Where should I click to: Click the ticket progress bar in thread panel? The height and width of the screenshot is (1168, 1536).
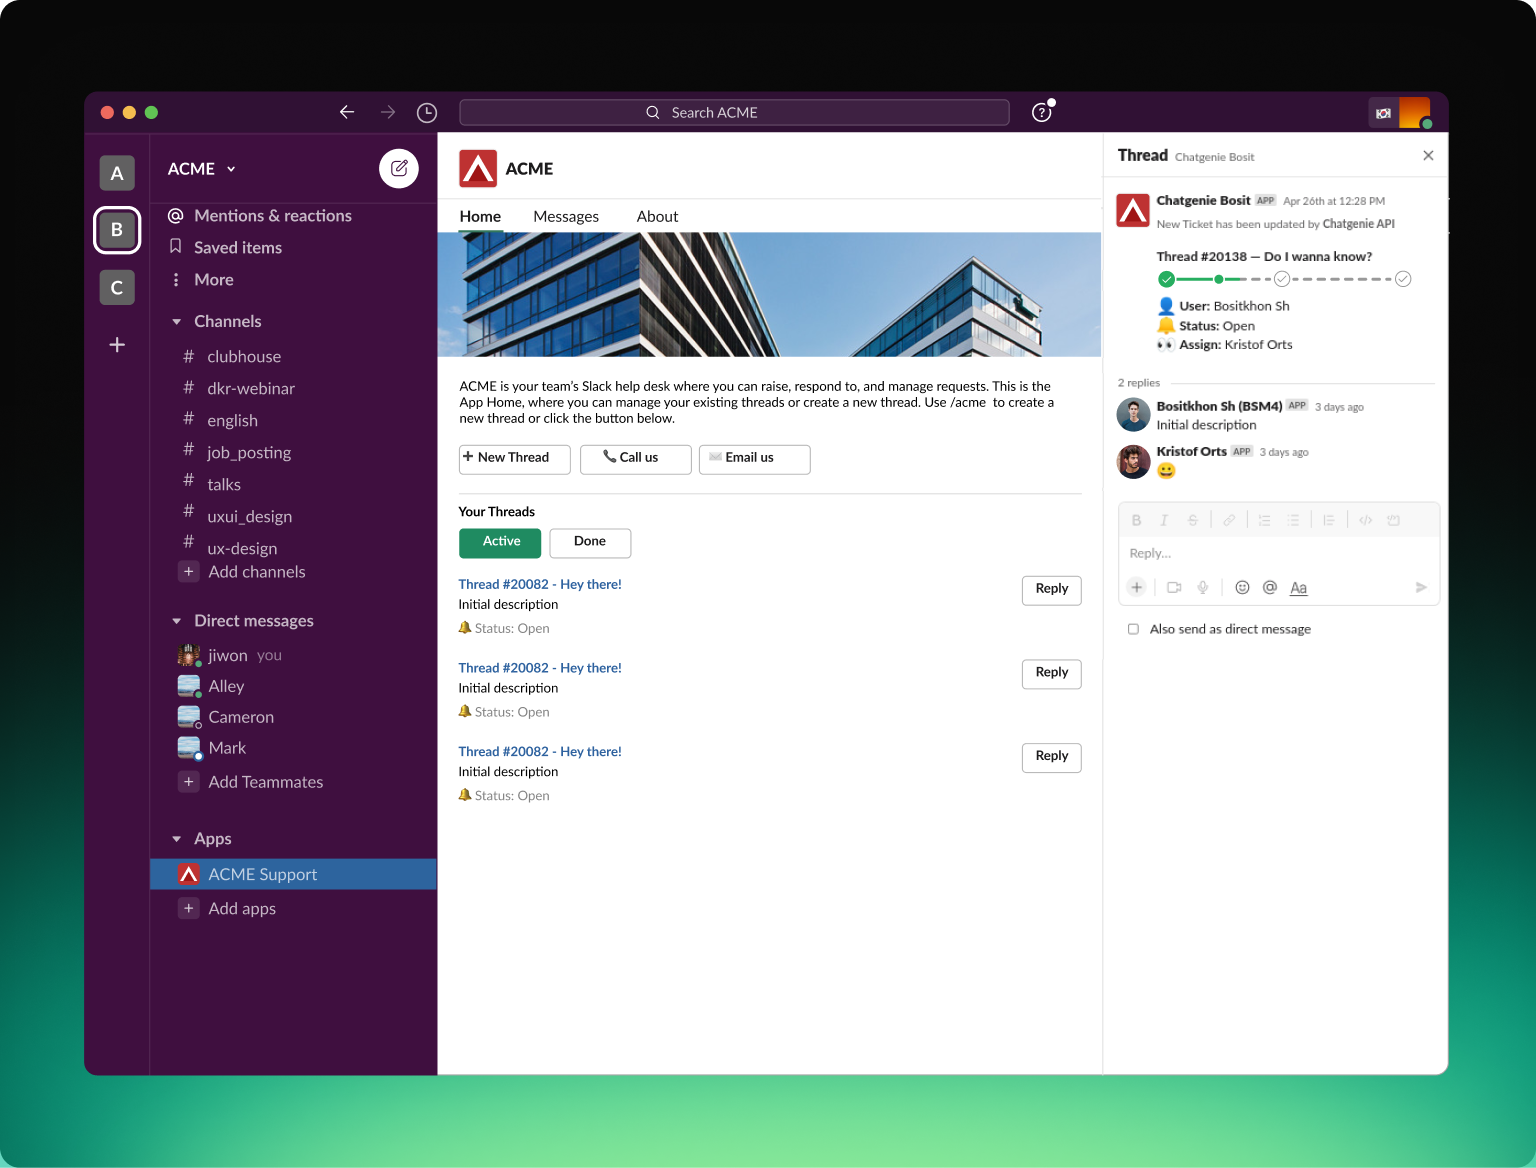1284,279
